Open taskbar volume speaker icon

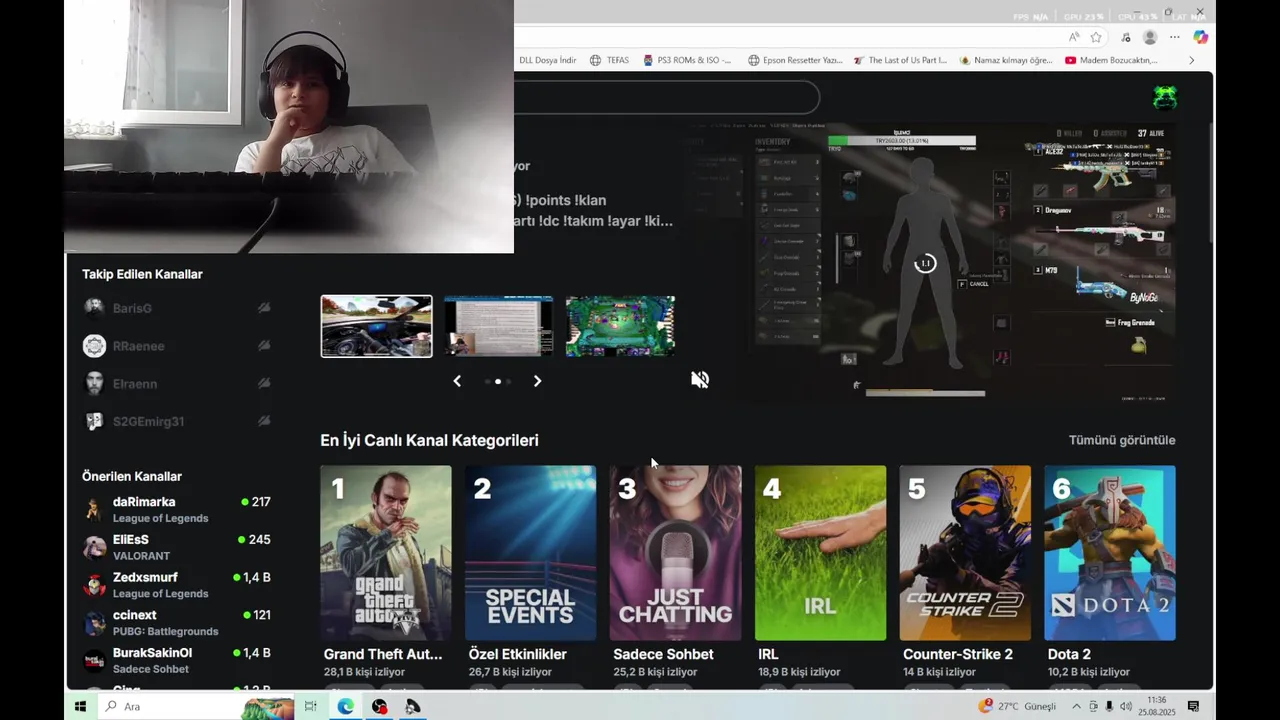coord(1126,706)
